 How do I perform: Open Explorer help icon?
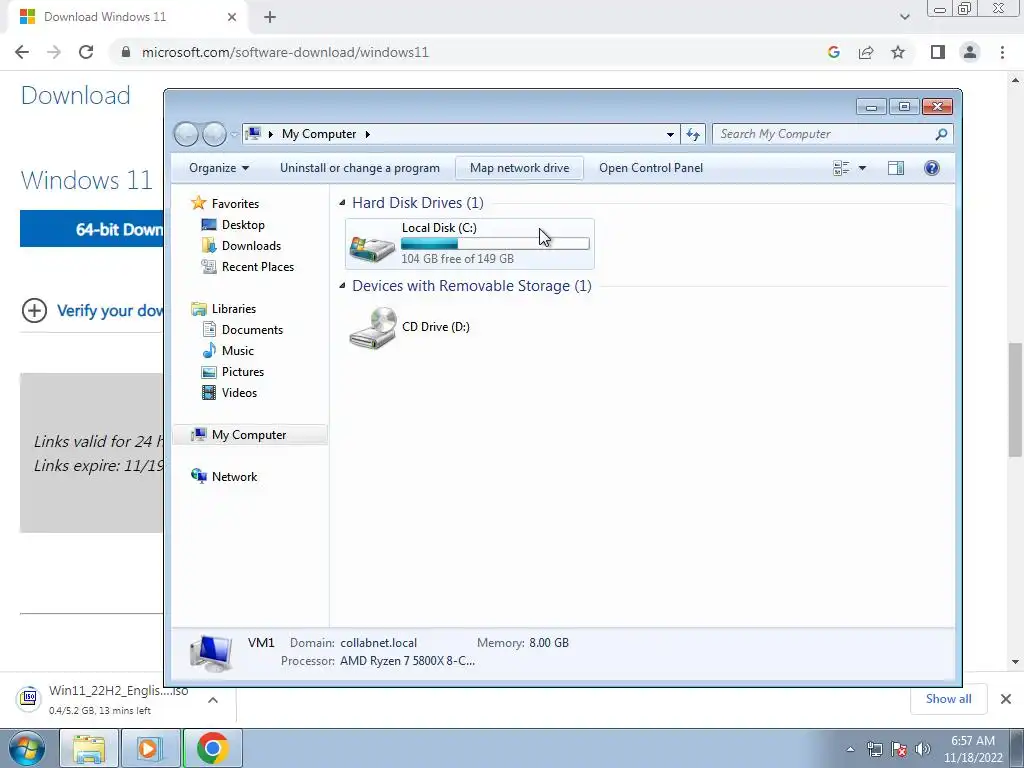(932, 168)
